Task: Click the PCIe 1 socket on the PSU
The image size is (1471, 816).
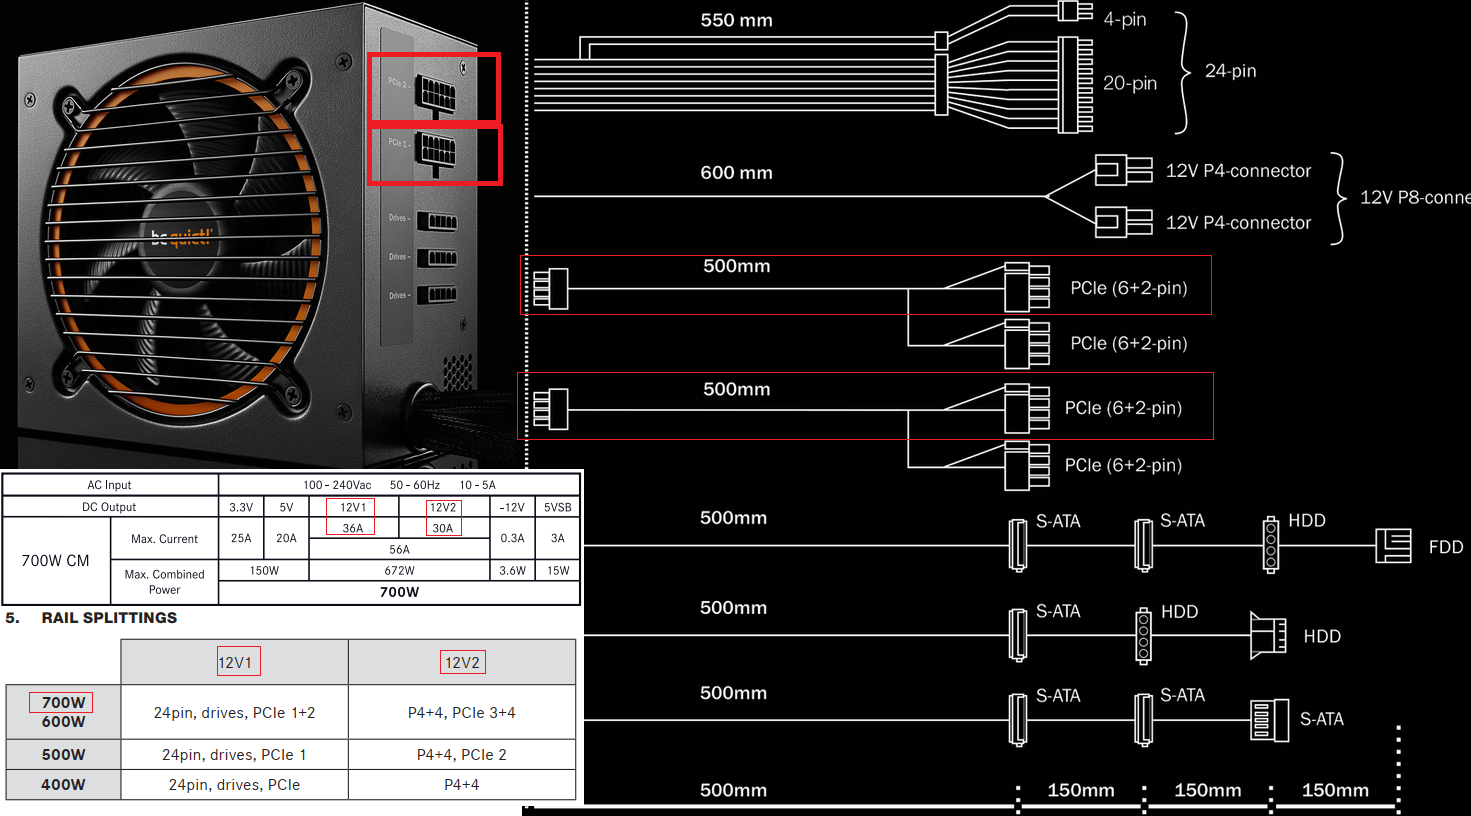Action: click(x=437, y=154)
